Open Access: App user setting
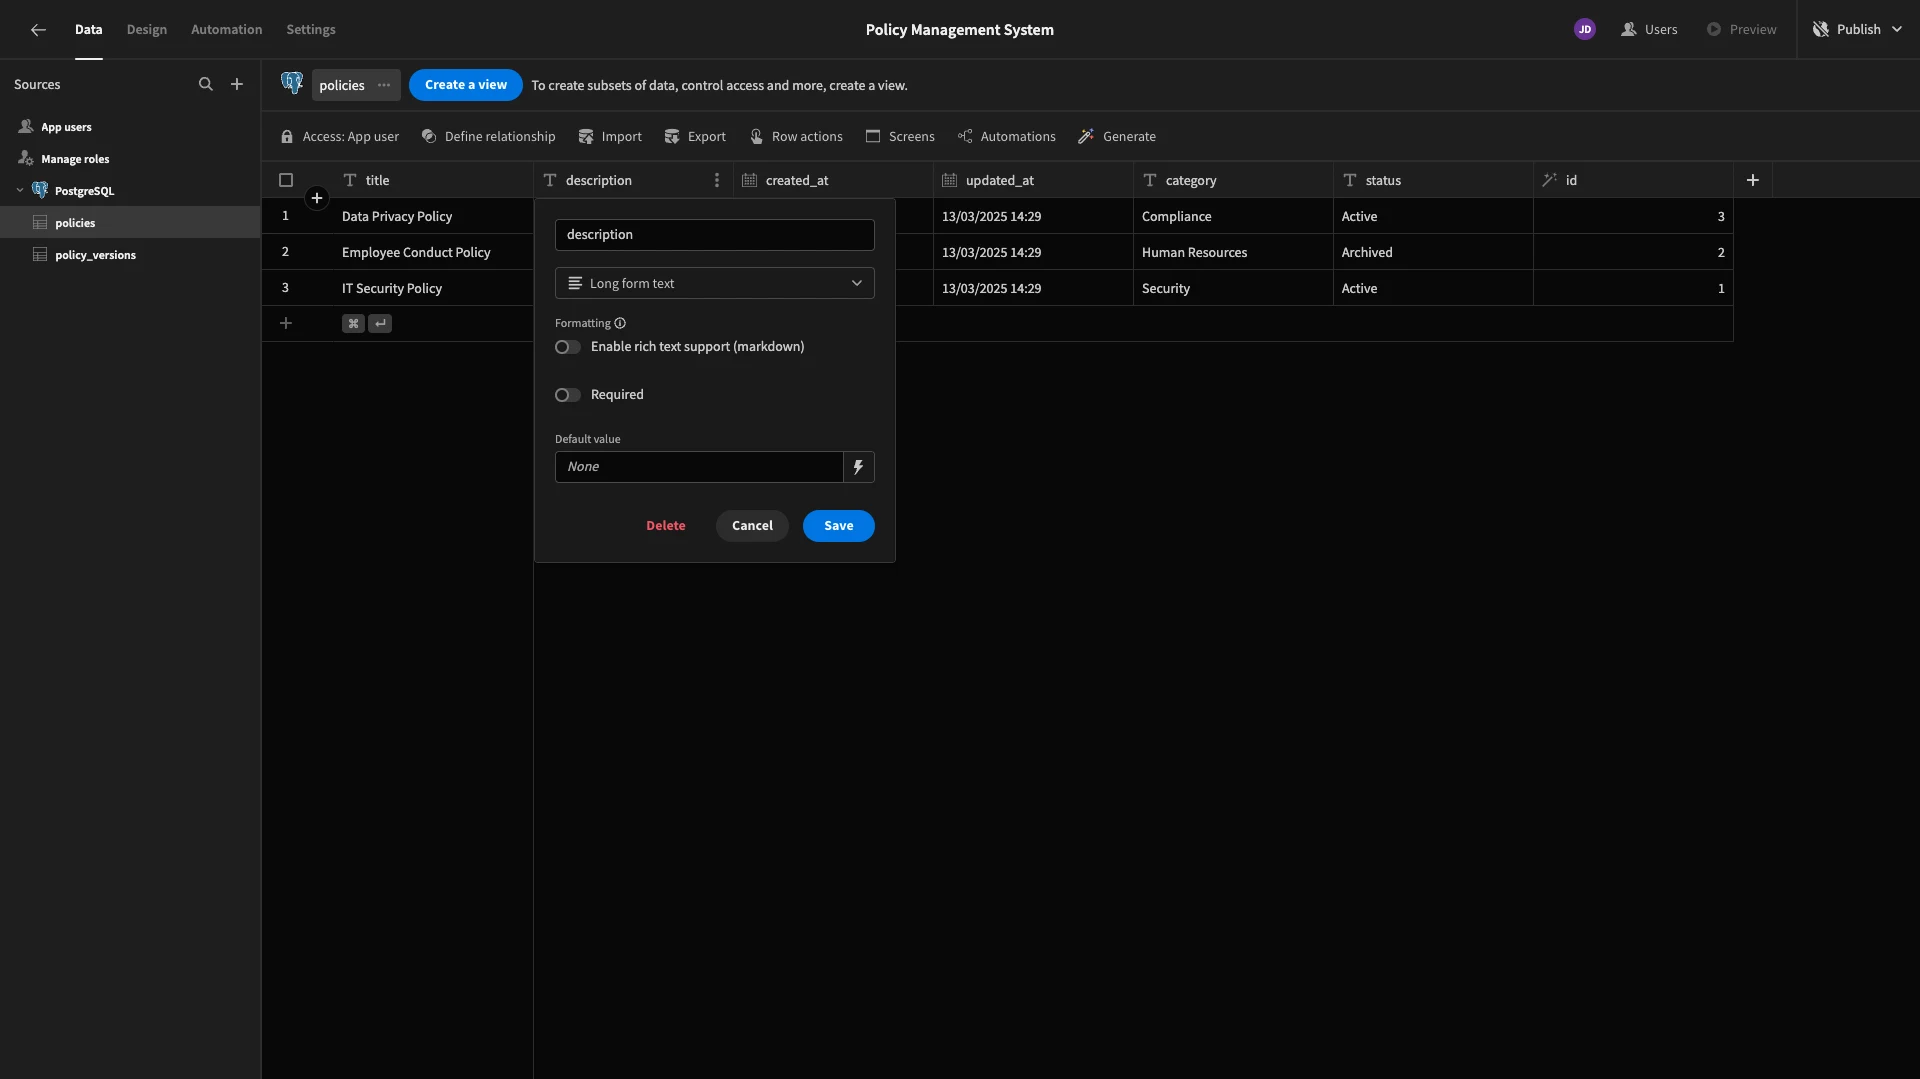This screenshot has height=1079, width=1920. click(340, 137)
